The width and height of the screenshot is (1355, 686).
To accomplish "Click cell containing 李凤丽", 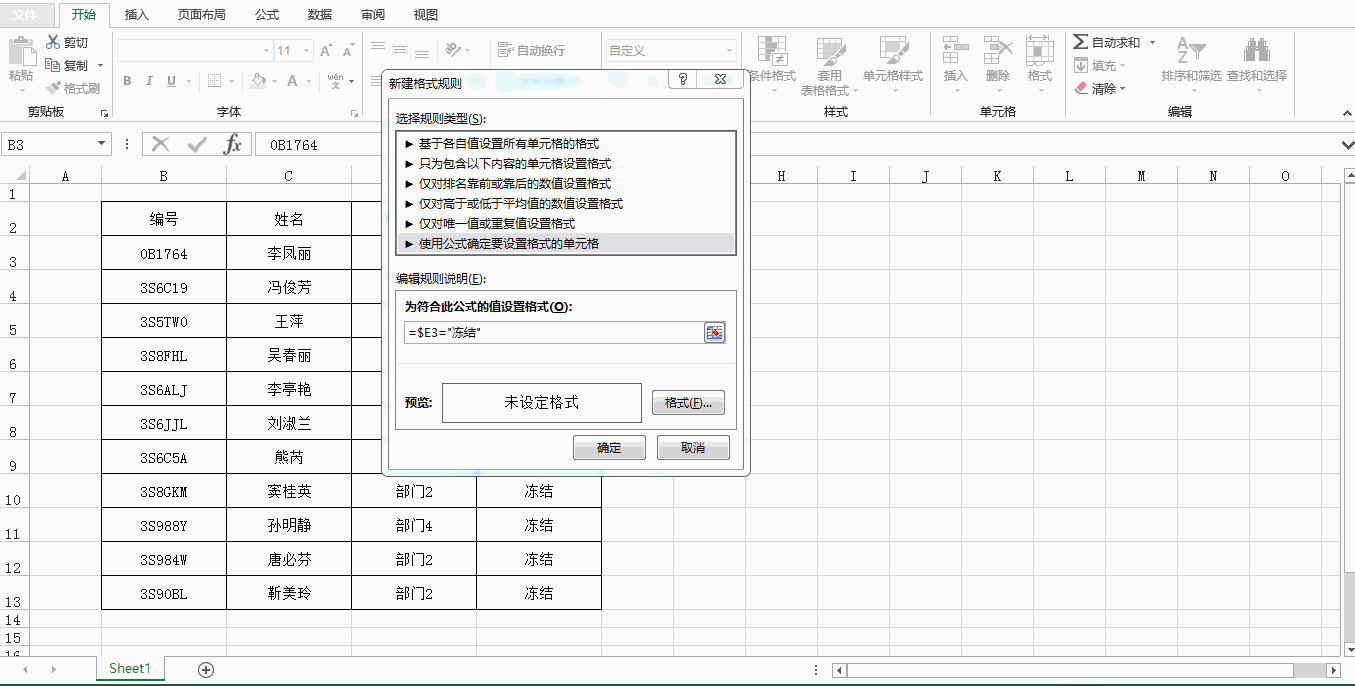I will [x=289, y=254].
